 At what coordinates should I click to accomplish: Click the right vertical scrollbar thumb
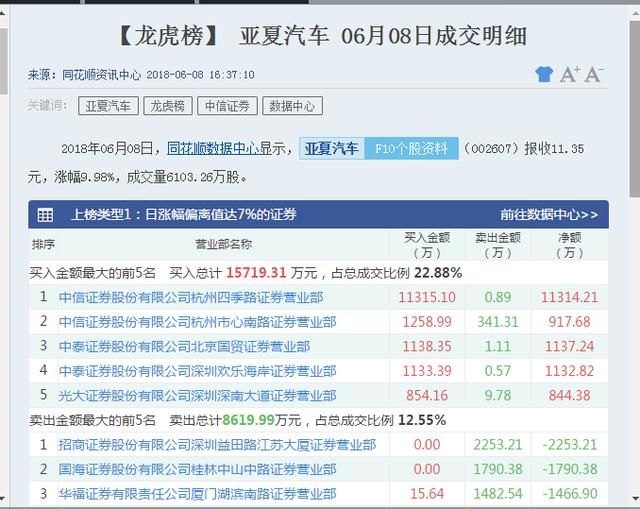pos(635,110)
